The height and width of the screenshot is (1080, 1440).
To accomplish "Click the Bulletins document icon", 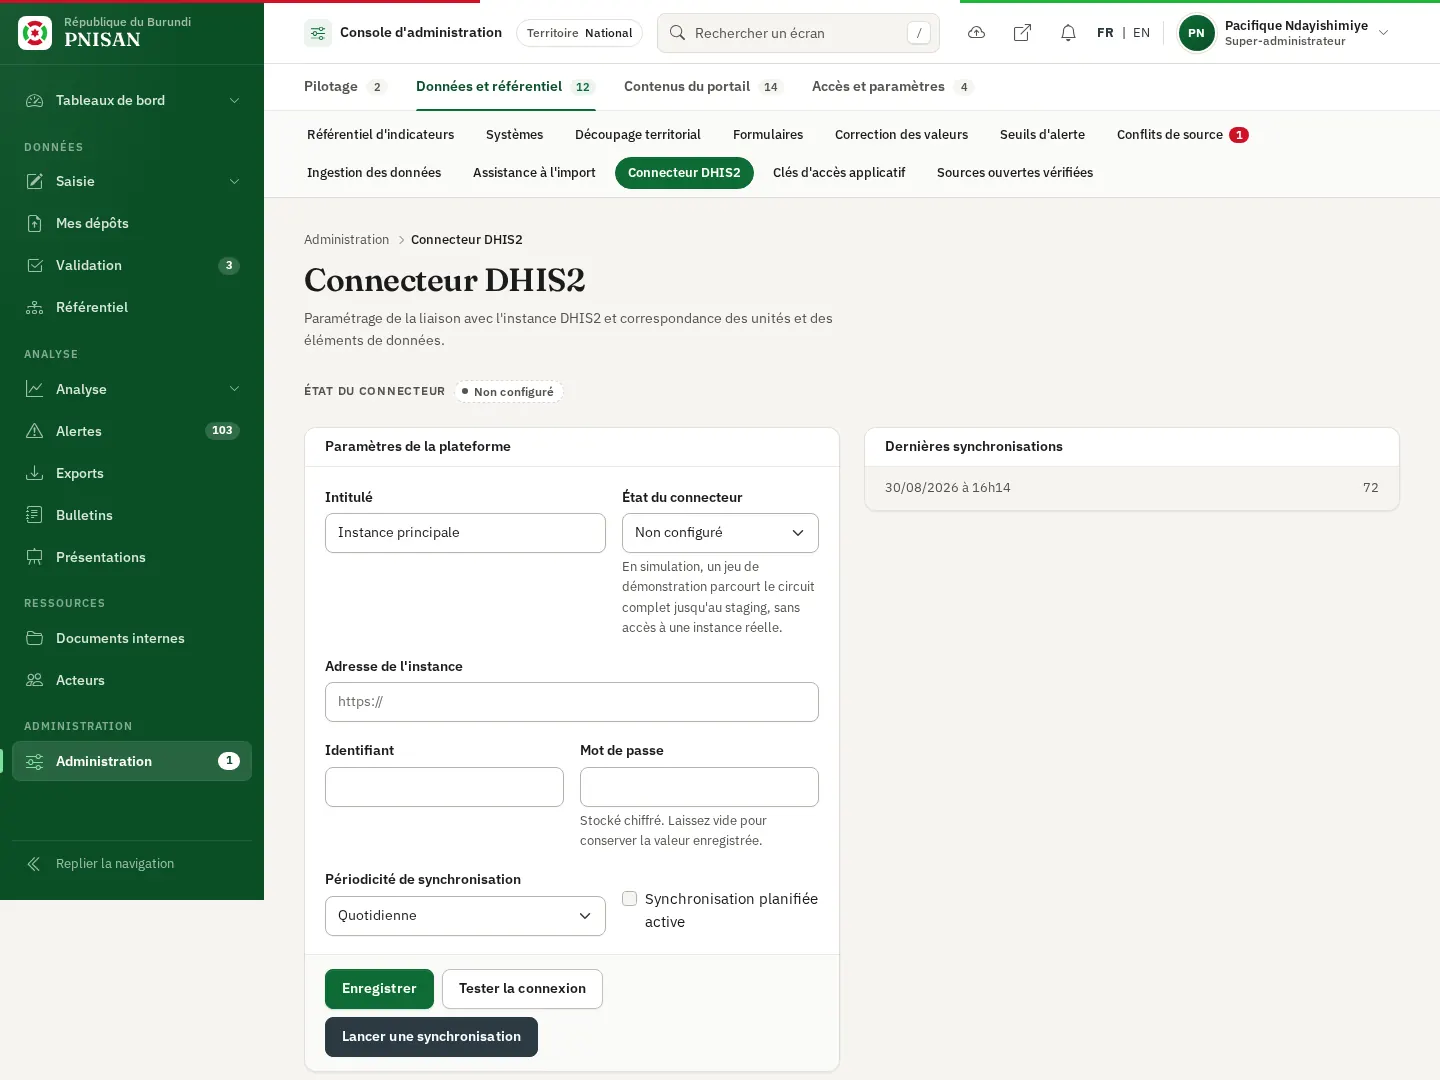I will [35, 515].
